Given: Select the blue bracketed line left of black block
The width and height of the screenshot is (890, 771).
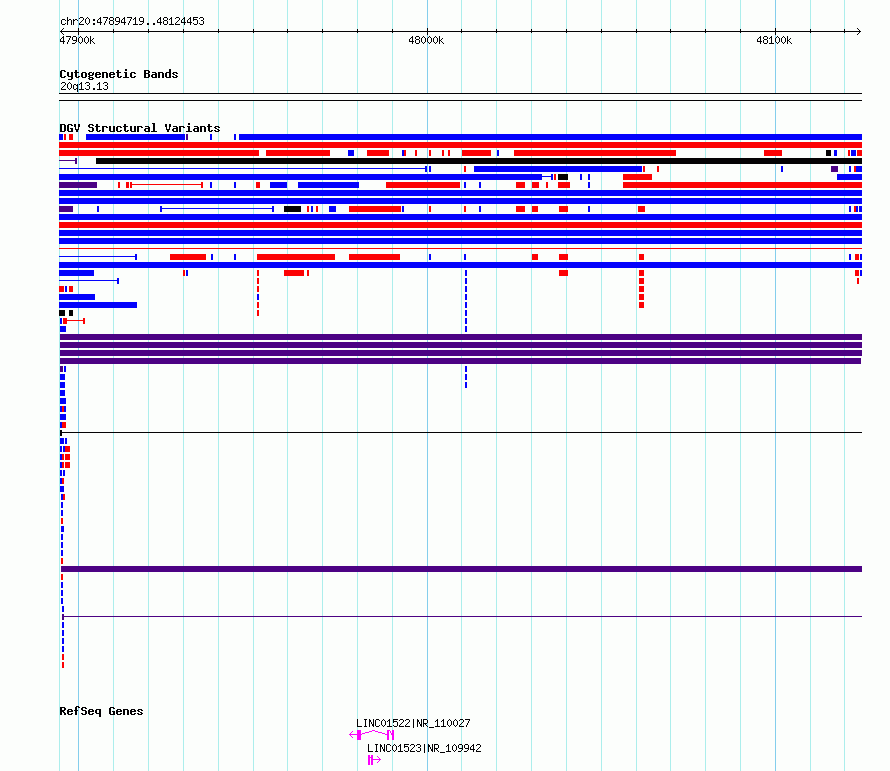Looking at the screenshot, I should coord(217,209).
